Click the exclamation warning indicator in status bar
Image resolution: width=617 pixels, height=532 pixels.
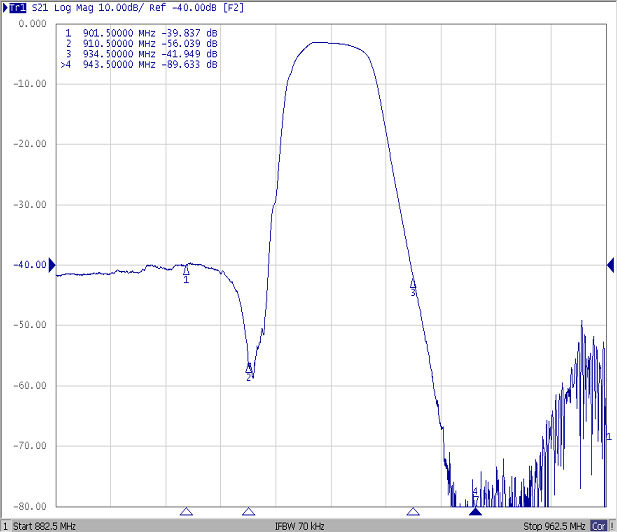(x=611, y=525)
